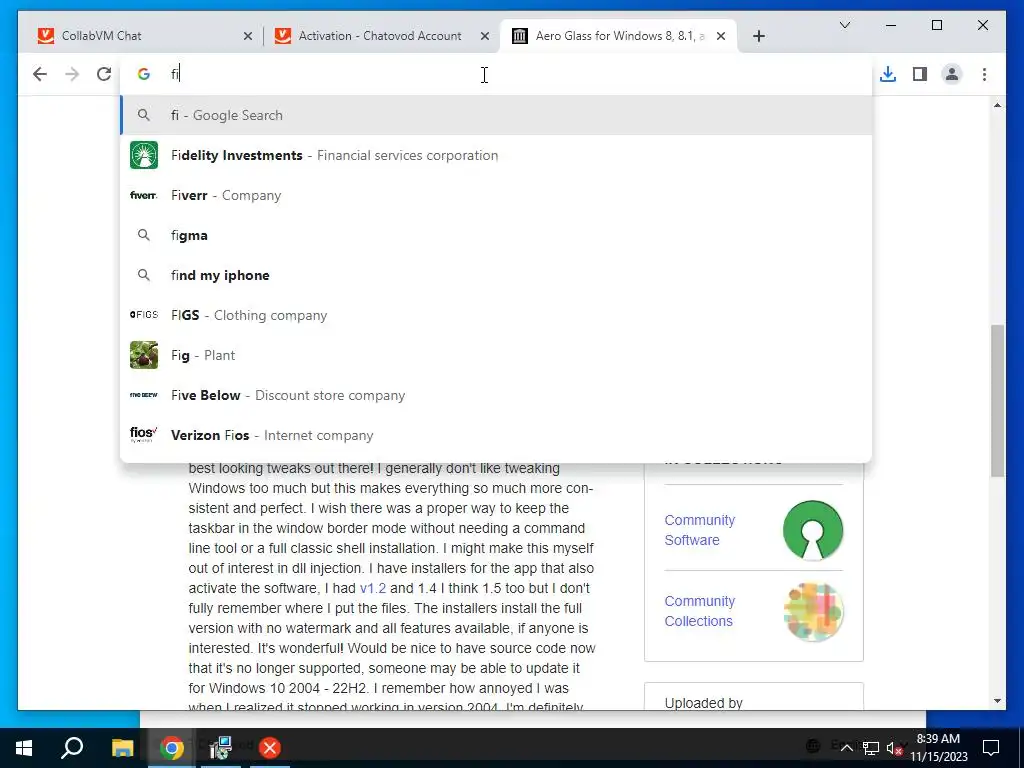Pick the figma search suggestion
This screenshot has height=768, width=1024.
tap(496, 235)
